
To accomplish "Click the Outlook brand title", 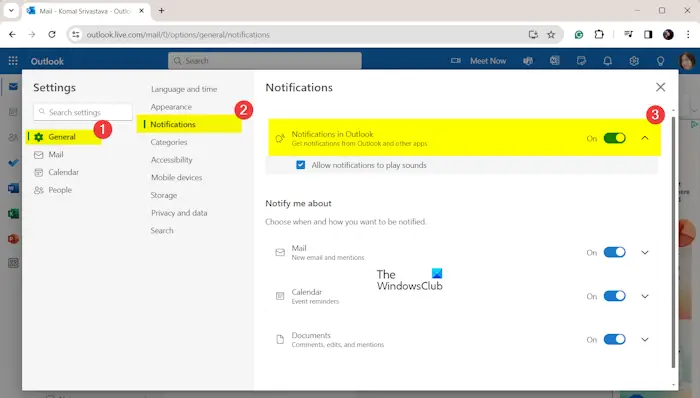I will point(47,61).
